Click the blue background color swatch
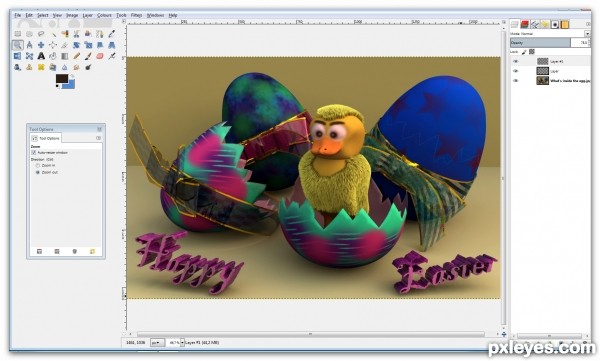Image resolution: width=600 pixels, height=361 pixels. point(71,85)
